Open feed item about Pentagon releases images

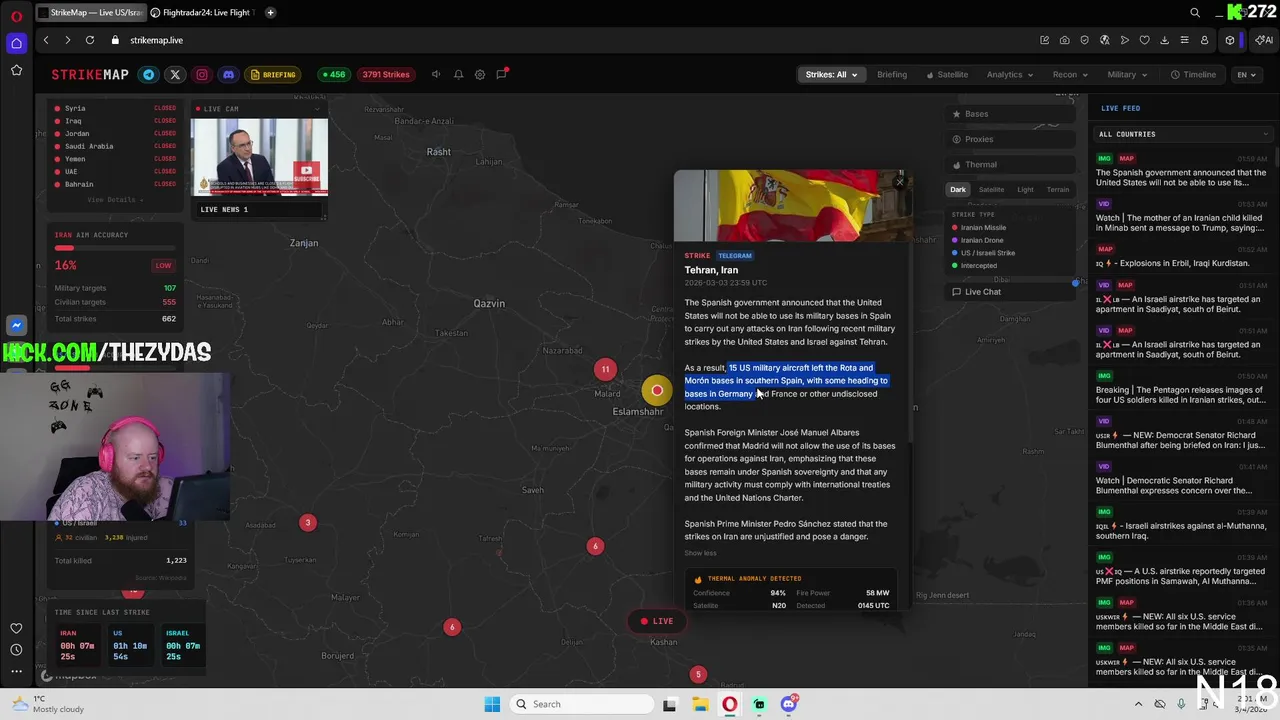(x=1183, y=388)
